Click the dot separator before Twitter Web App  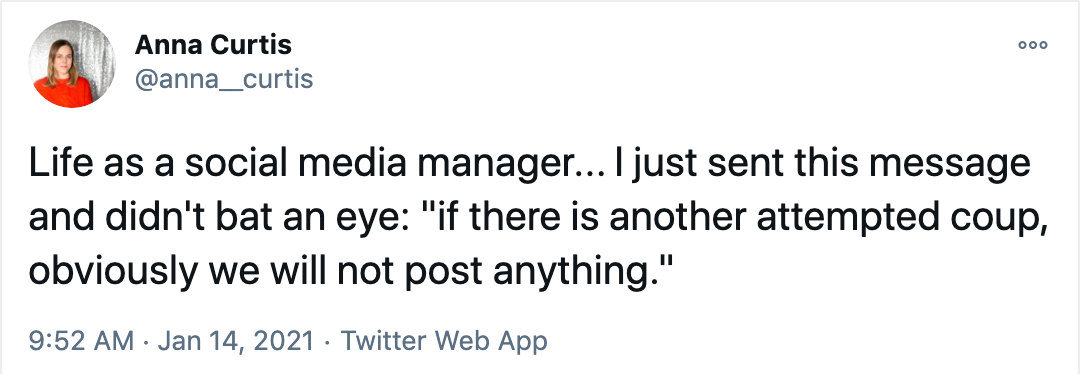(328, 341)
